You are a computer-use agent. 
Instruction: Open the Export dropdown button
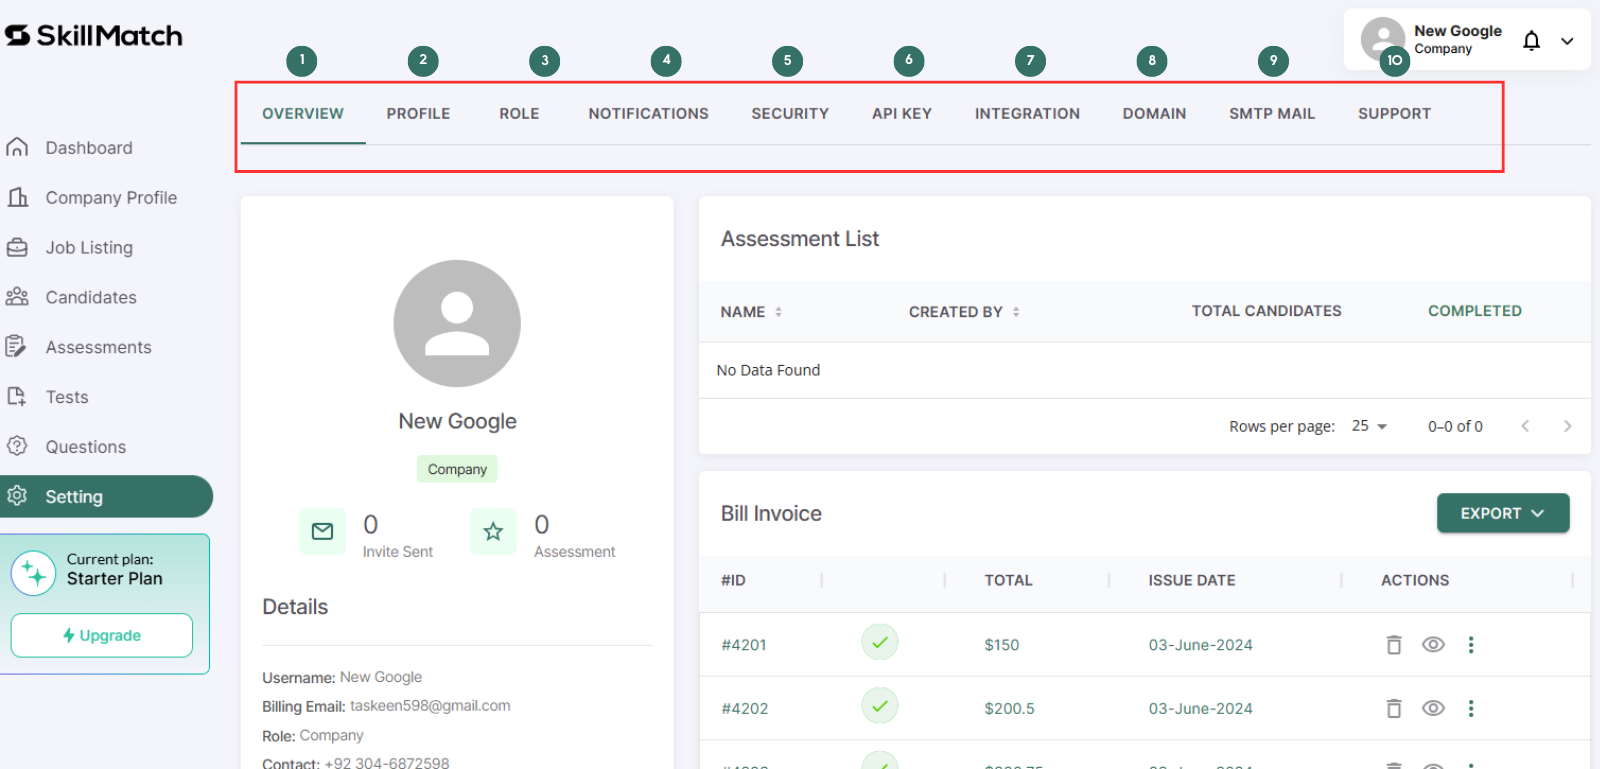coord(1503,513)
